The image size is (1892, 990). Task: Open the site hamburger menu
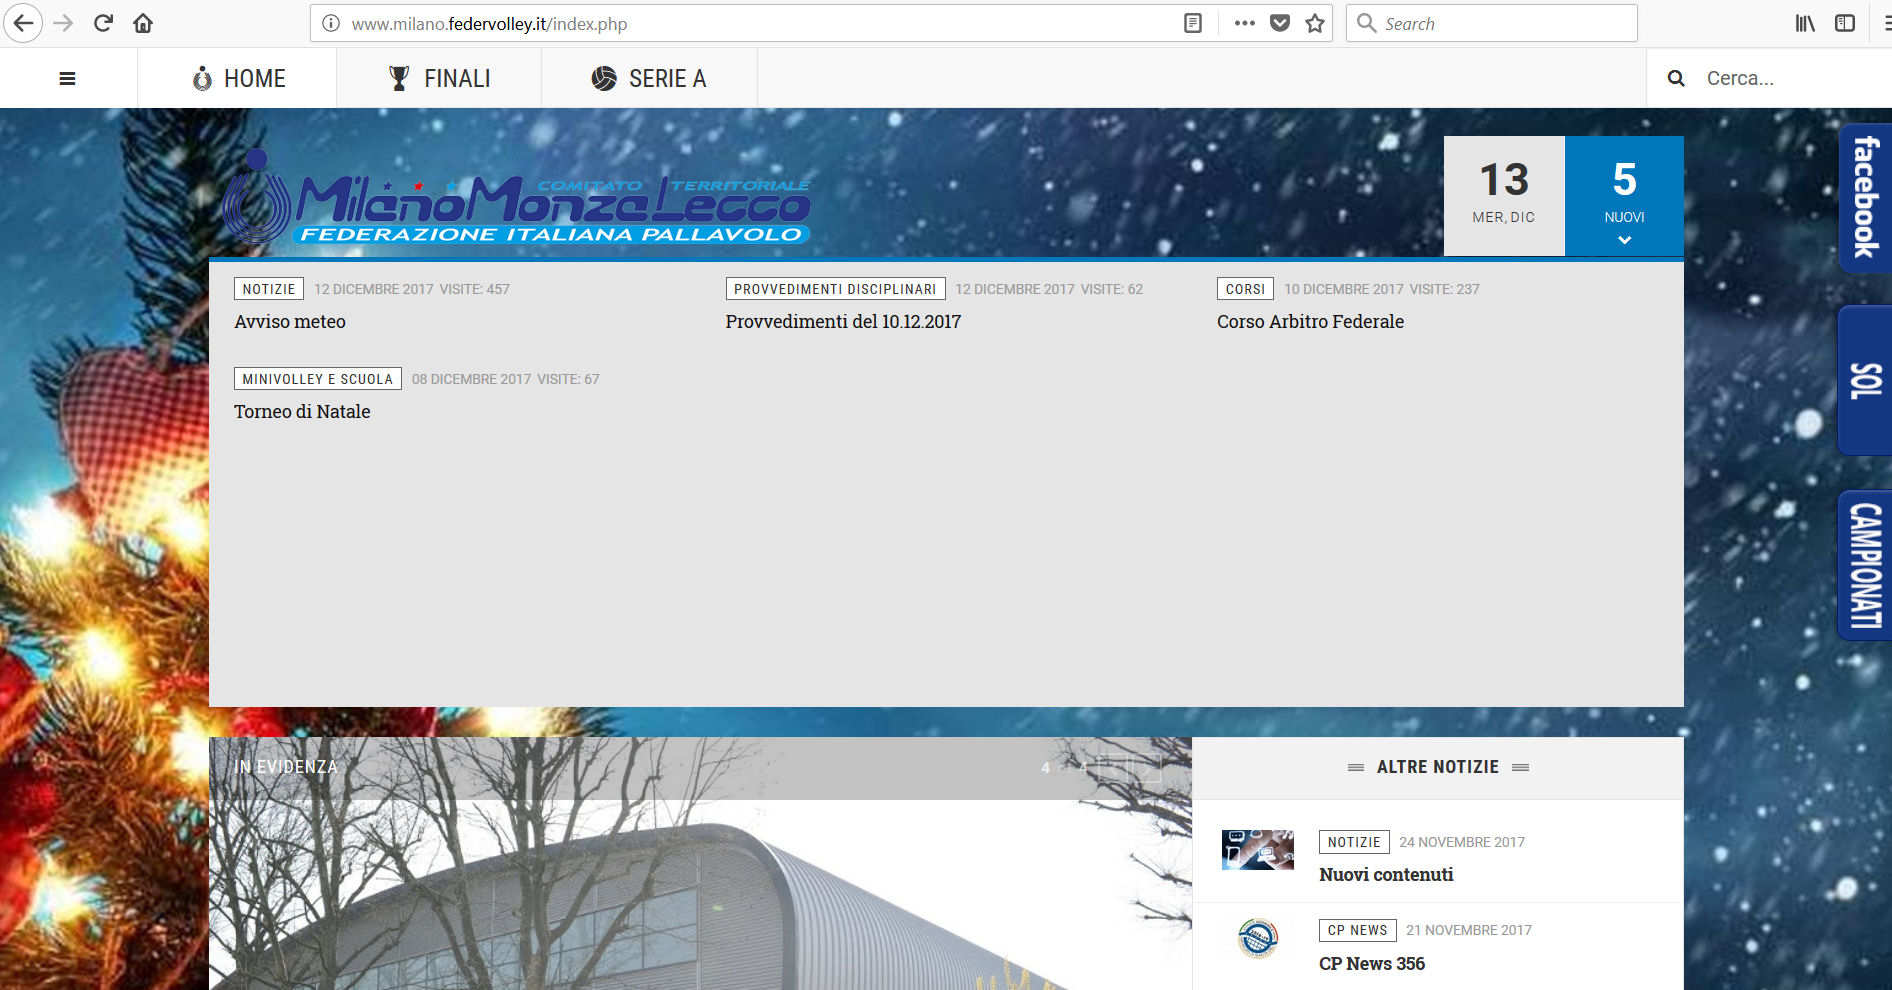68,78
